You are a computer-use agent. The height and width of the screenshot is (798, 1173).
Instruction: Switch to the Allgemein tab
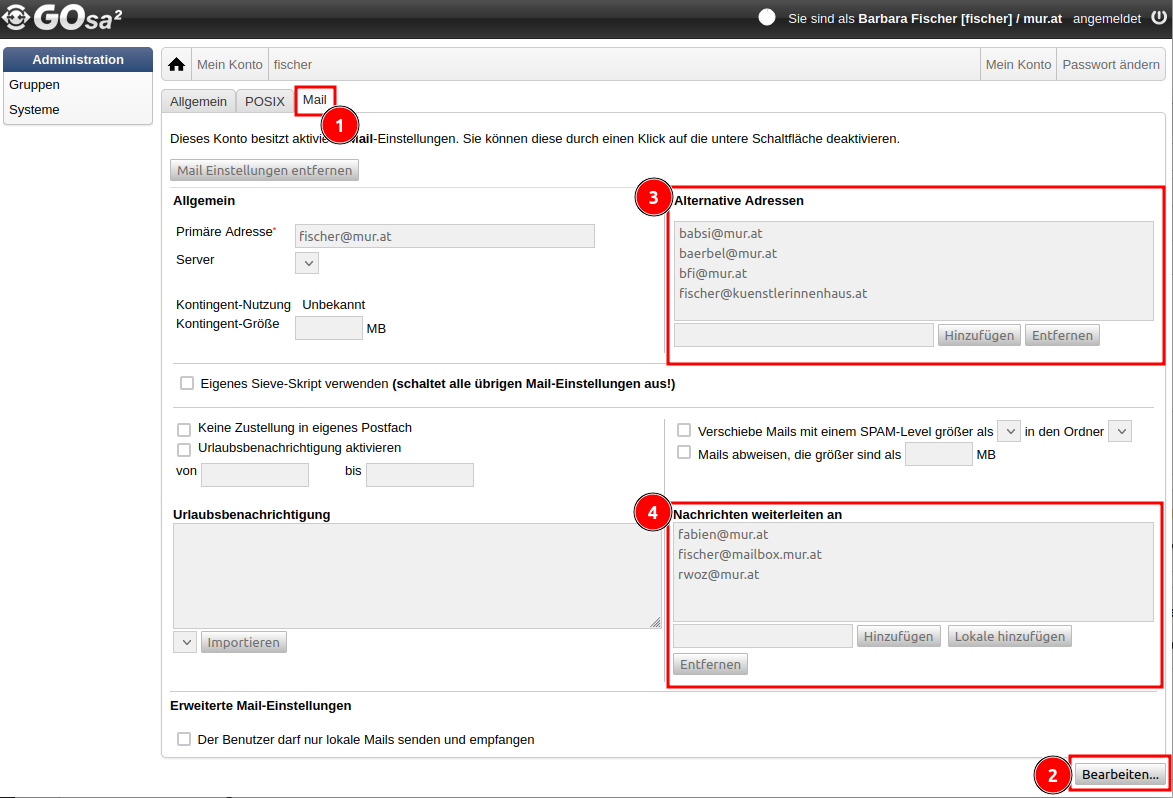point(198,101)
